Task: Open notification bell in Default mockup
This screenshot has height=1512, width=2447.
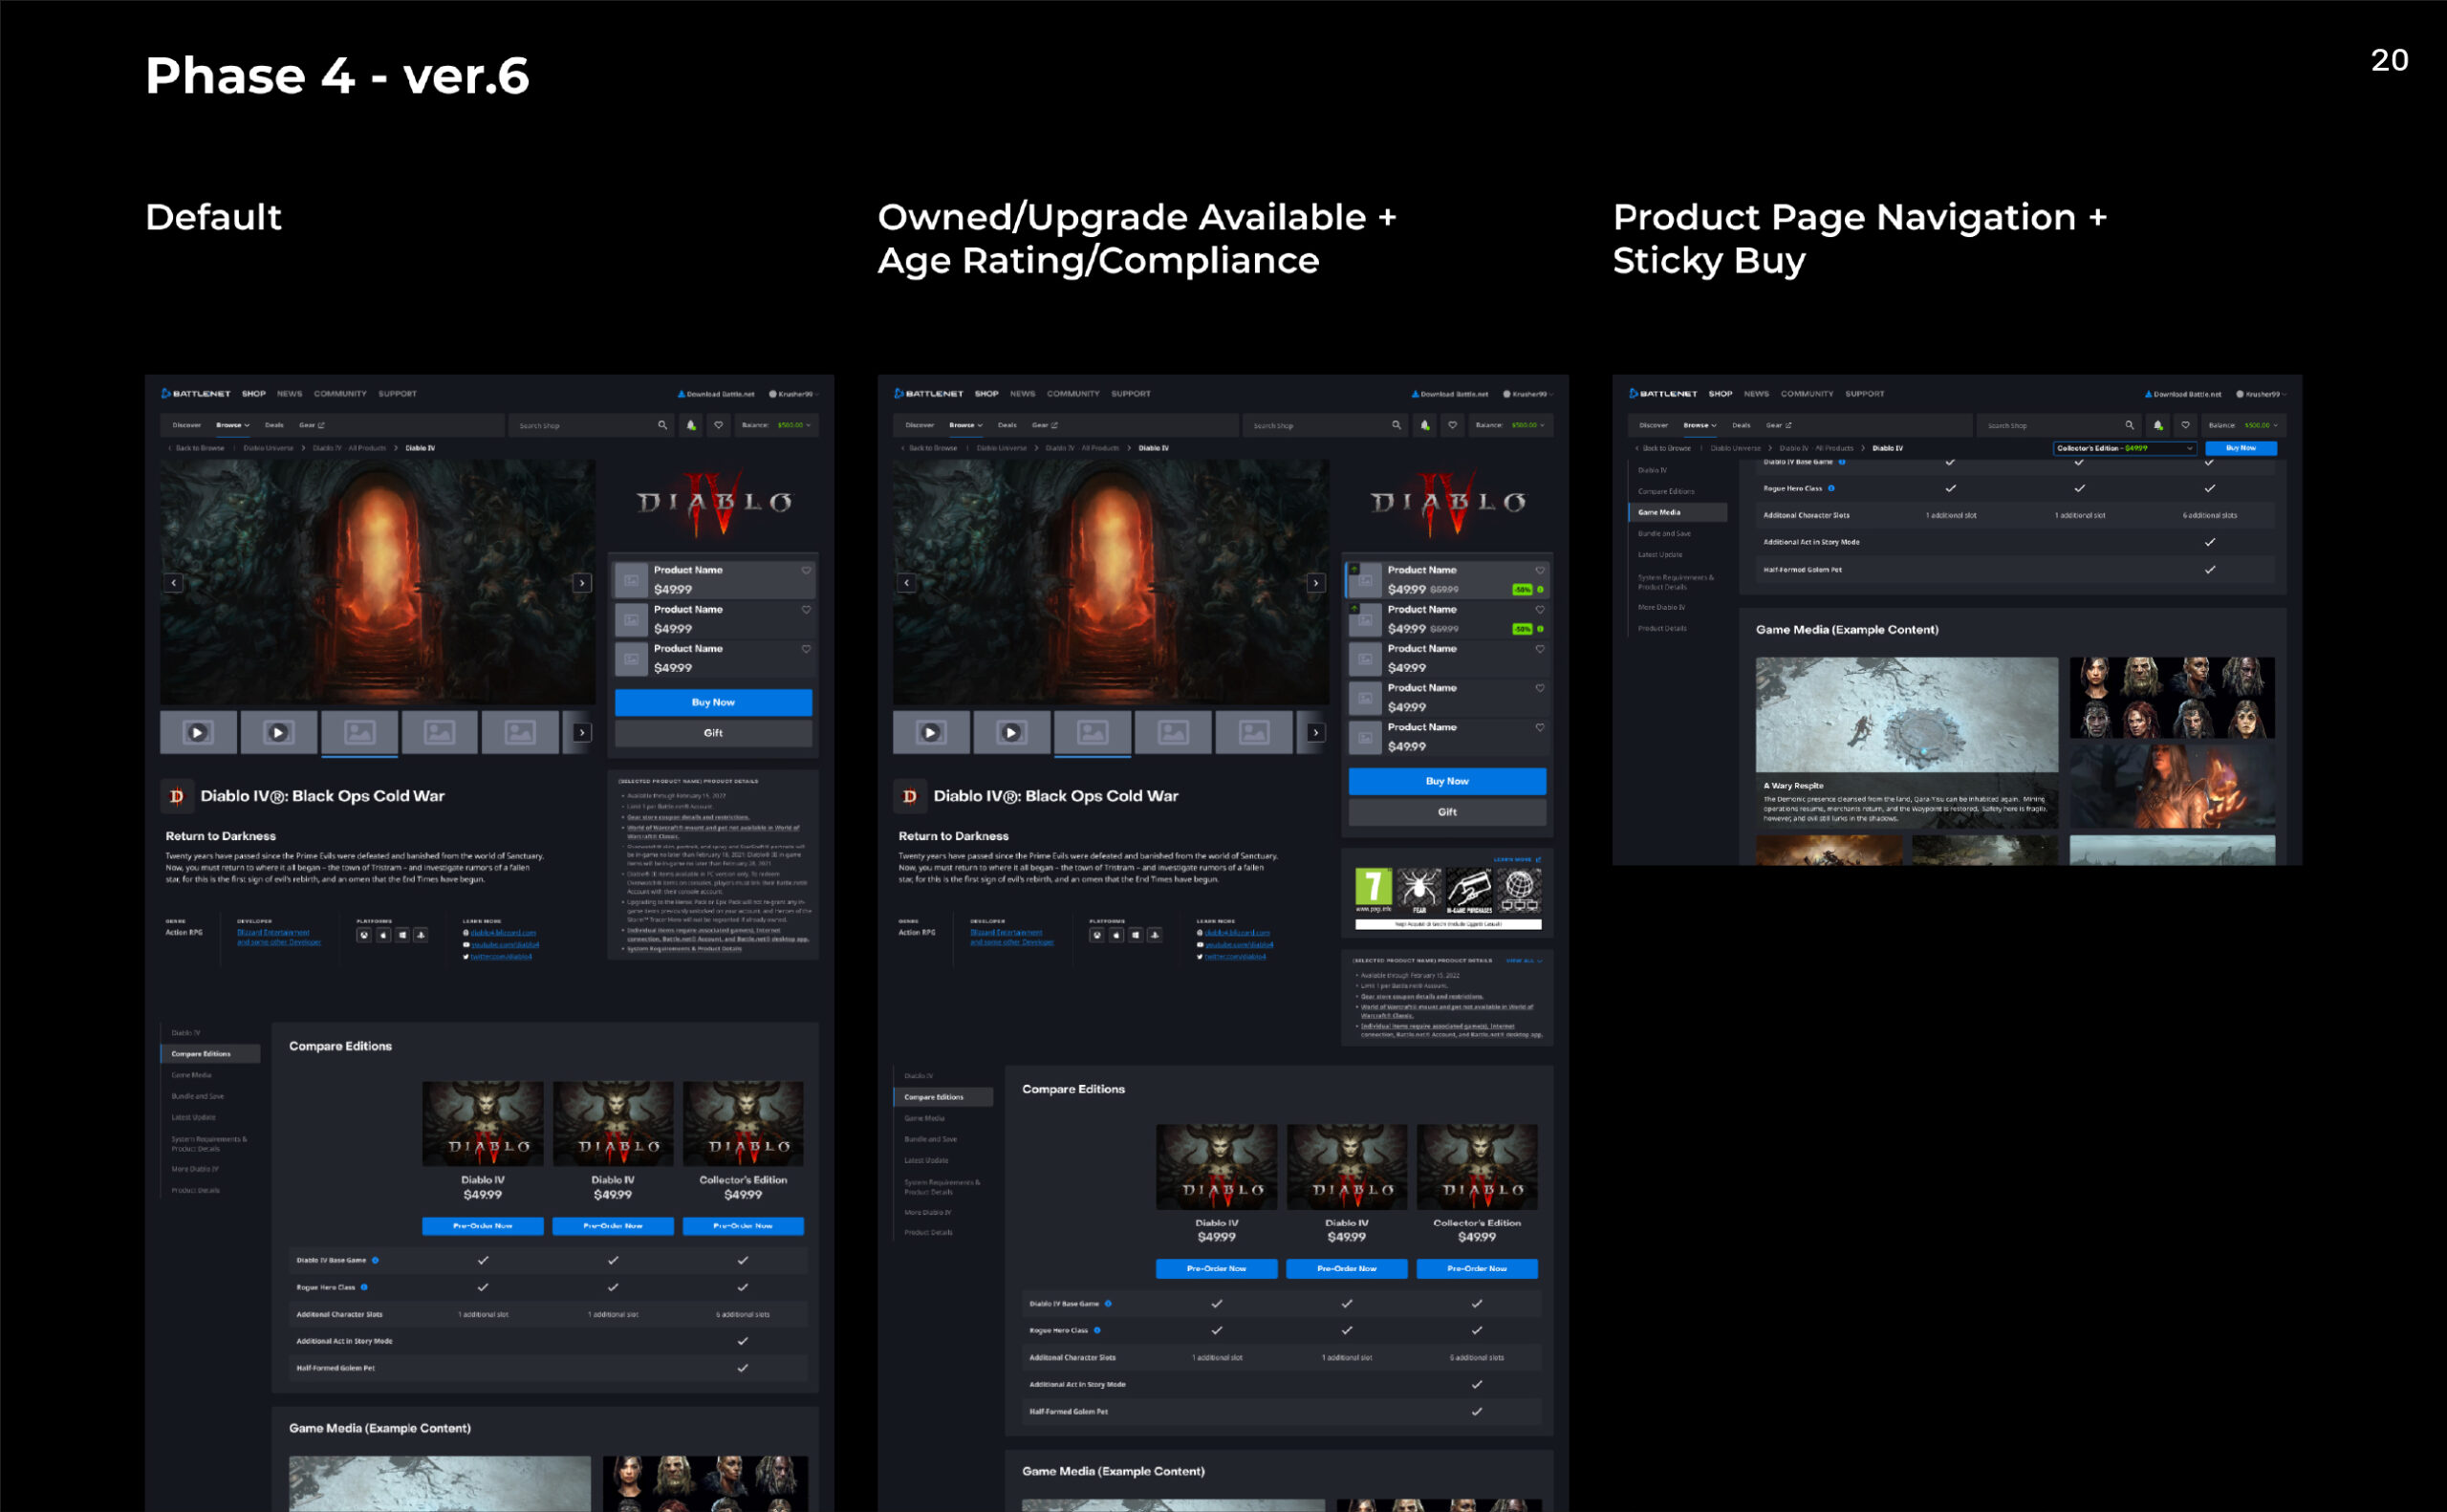Action: tap(691, 425)
